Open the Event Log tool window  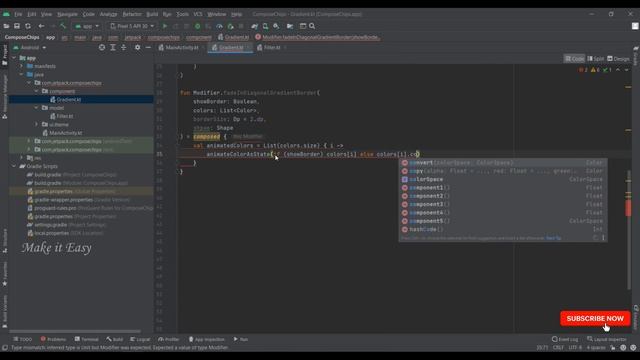point(565,339)
